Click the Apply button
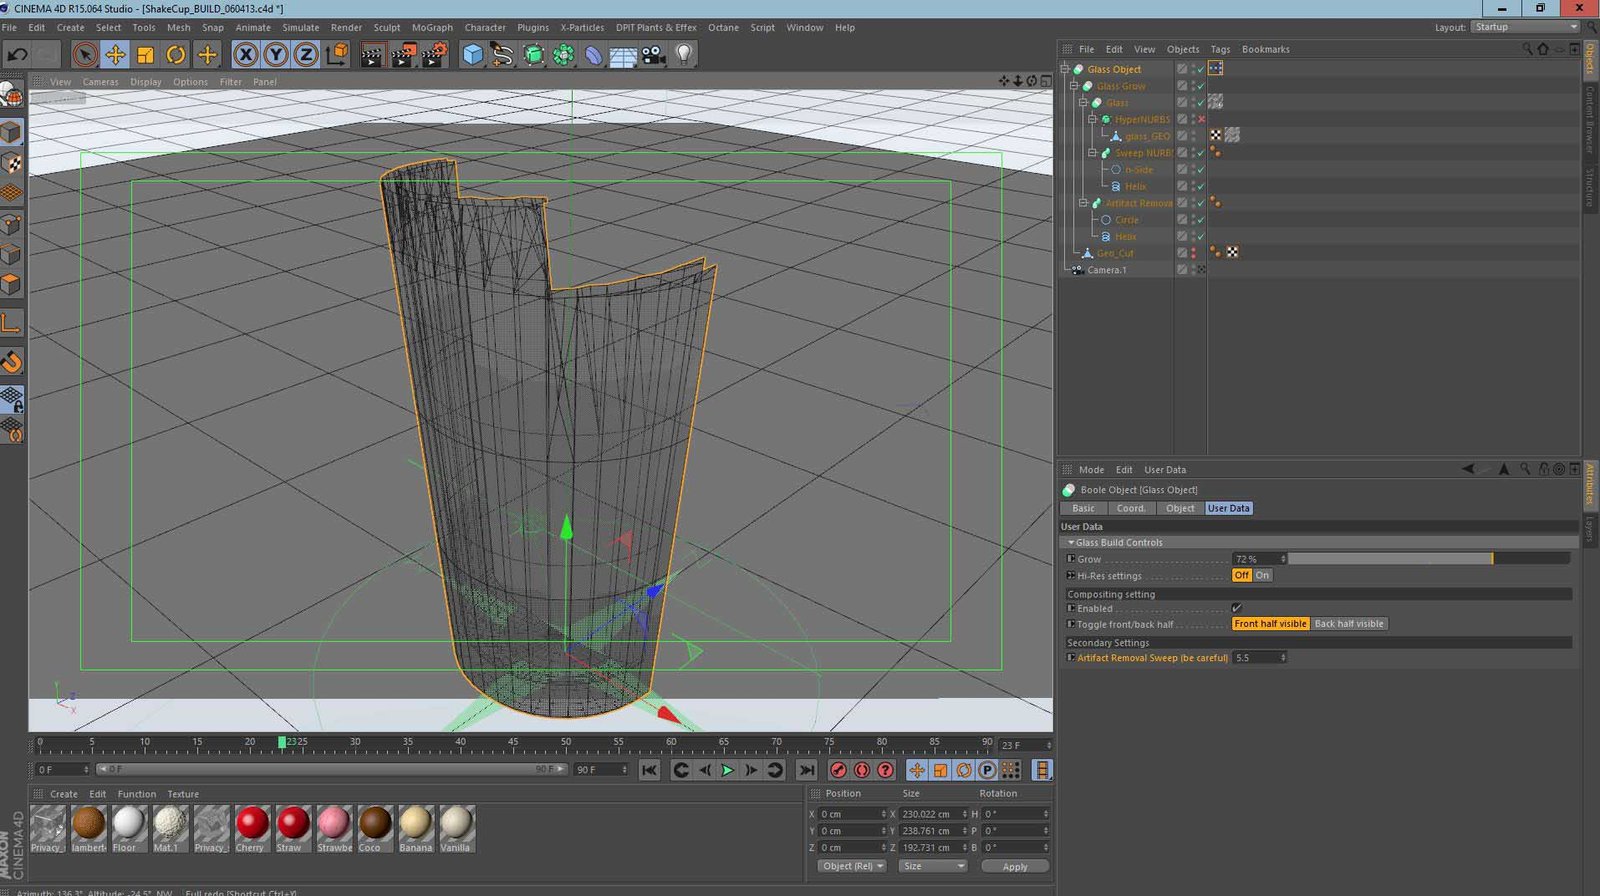The width and height of the screenshot is (1600, 896). coord(1014,867)
